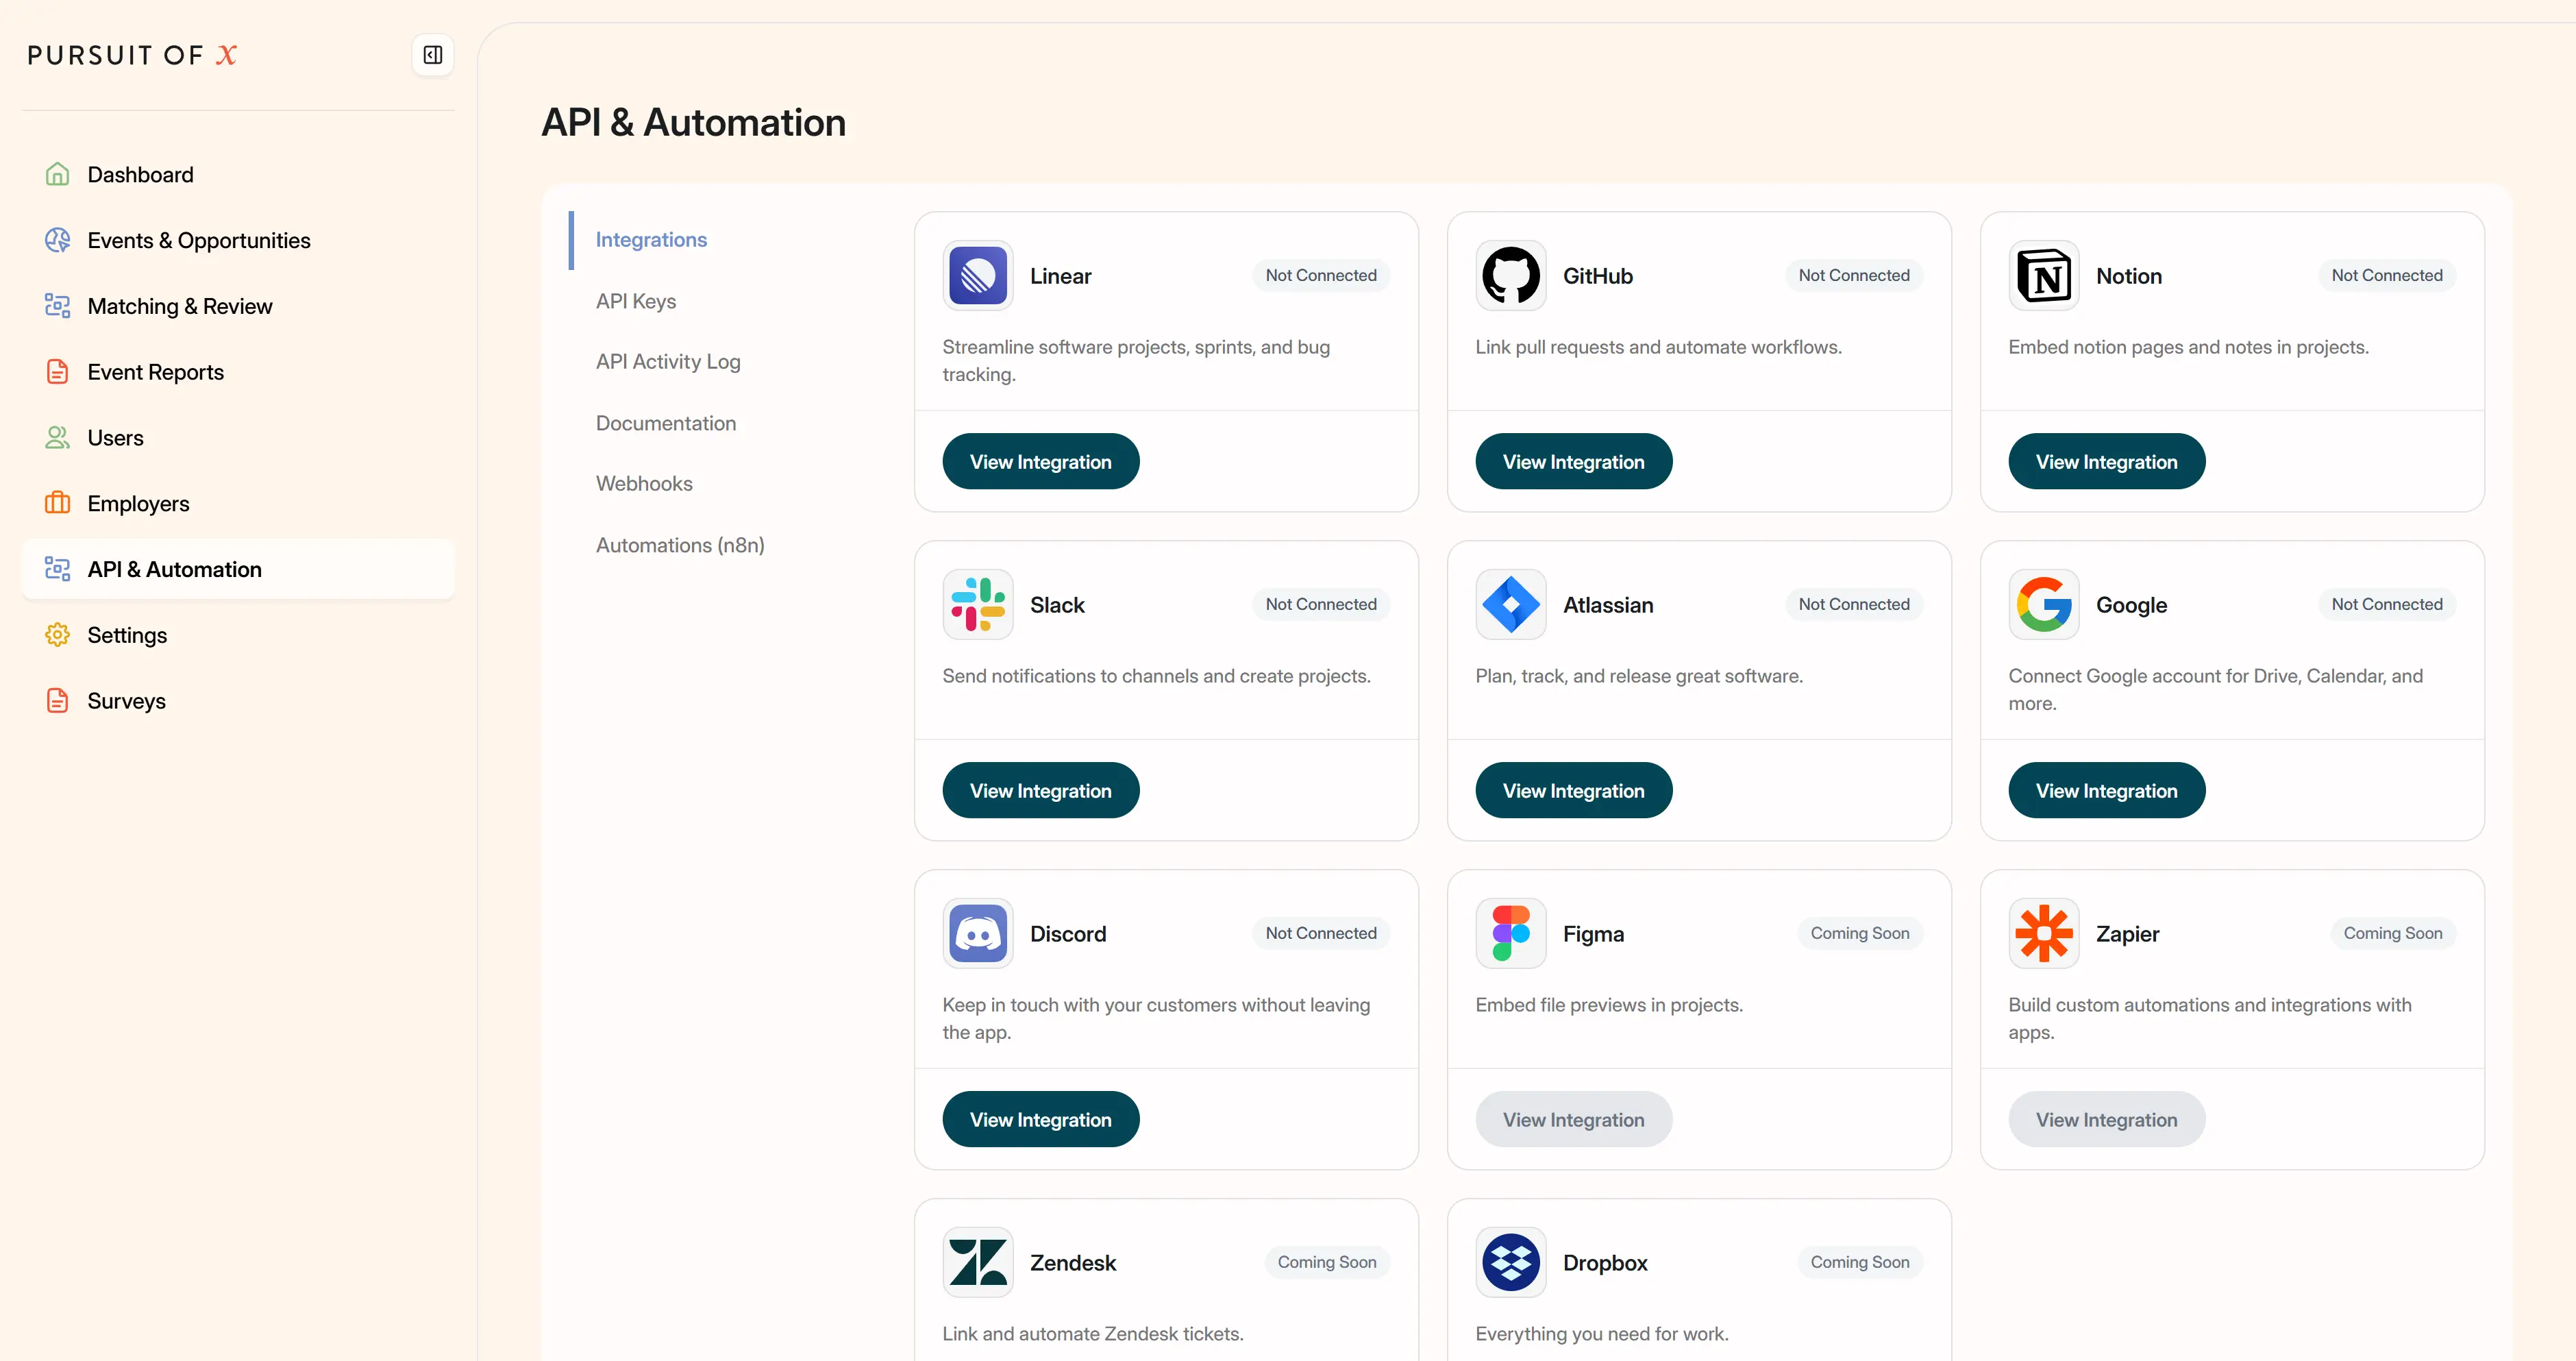Screen dimensions: 2576x1361
Task: Click the Atlassian logo icon
Action: point(1511,604)
